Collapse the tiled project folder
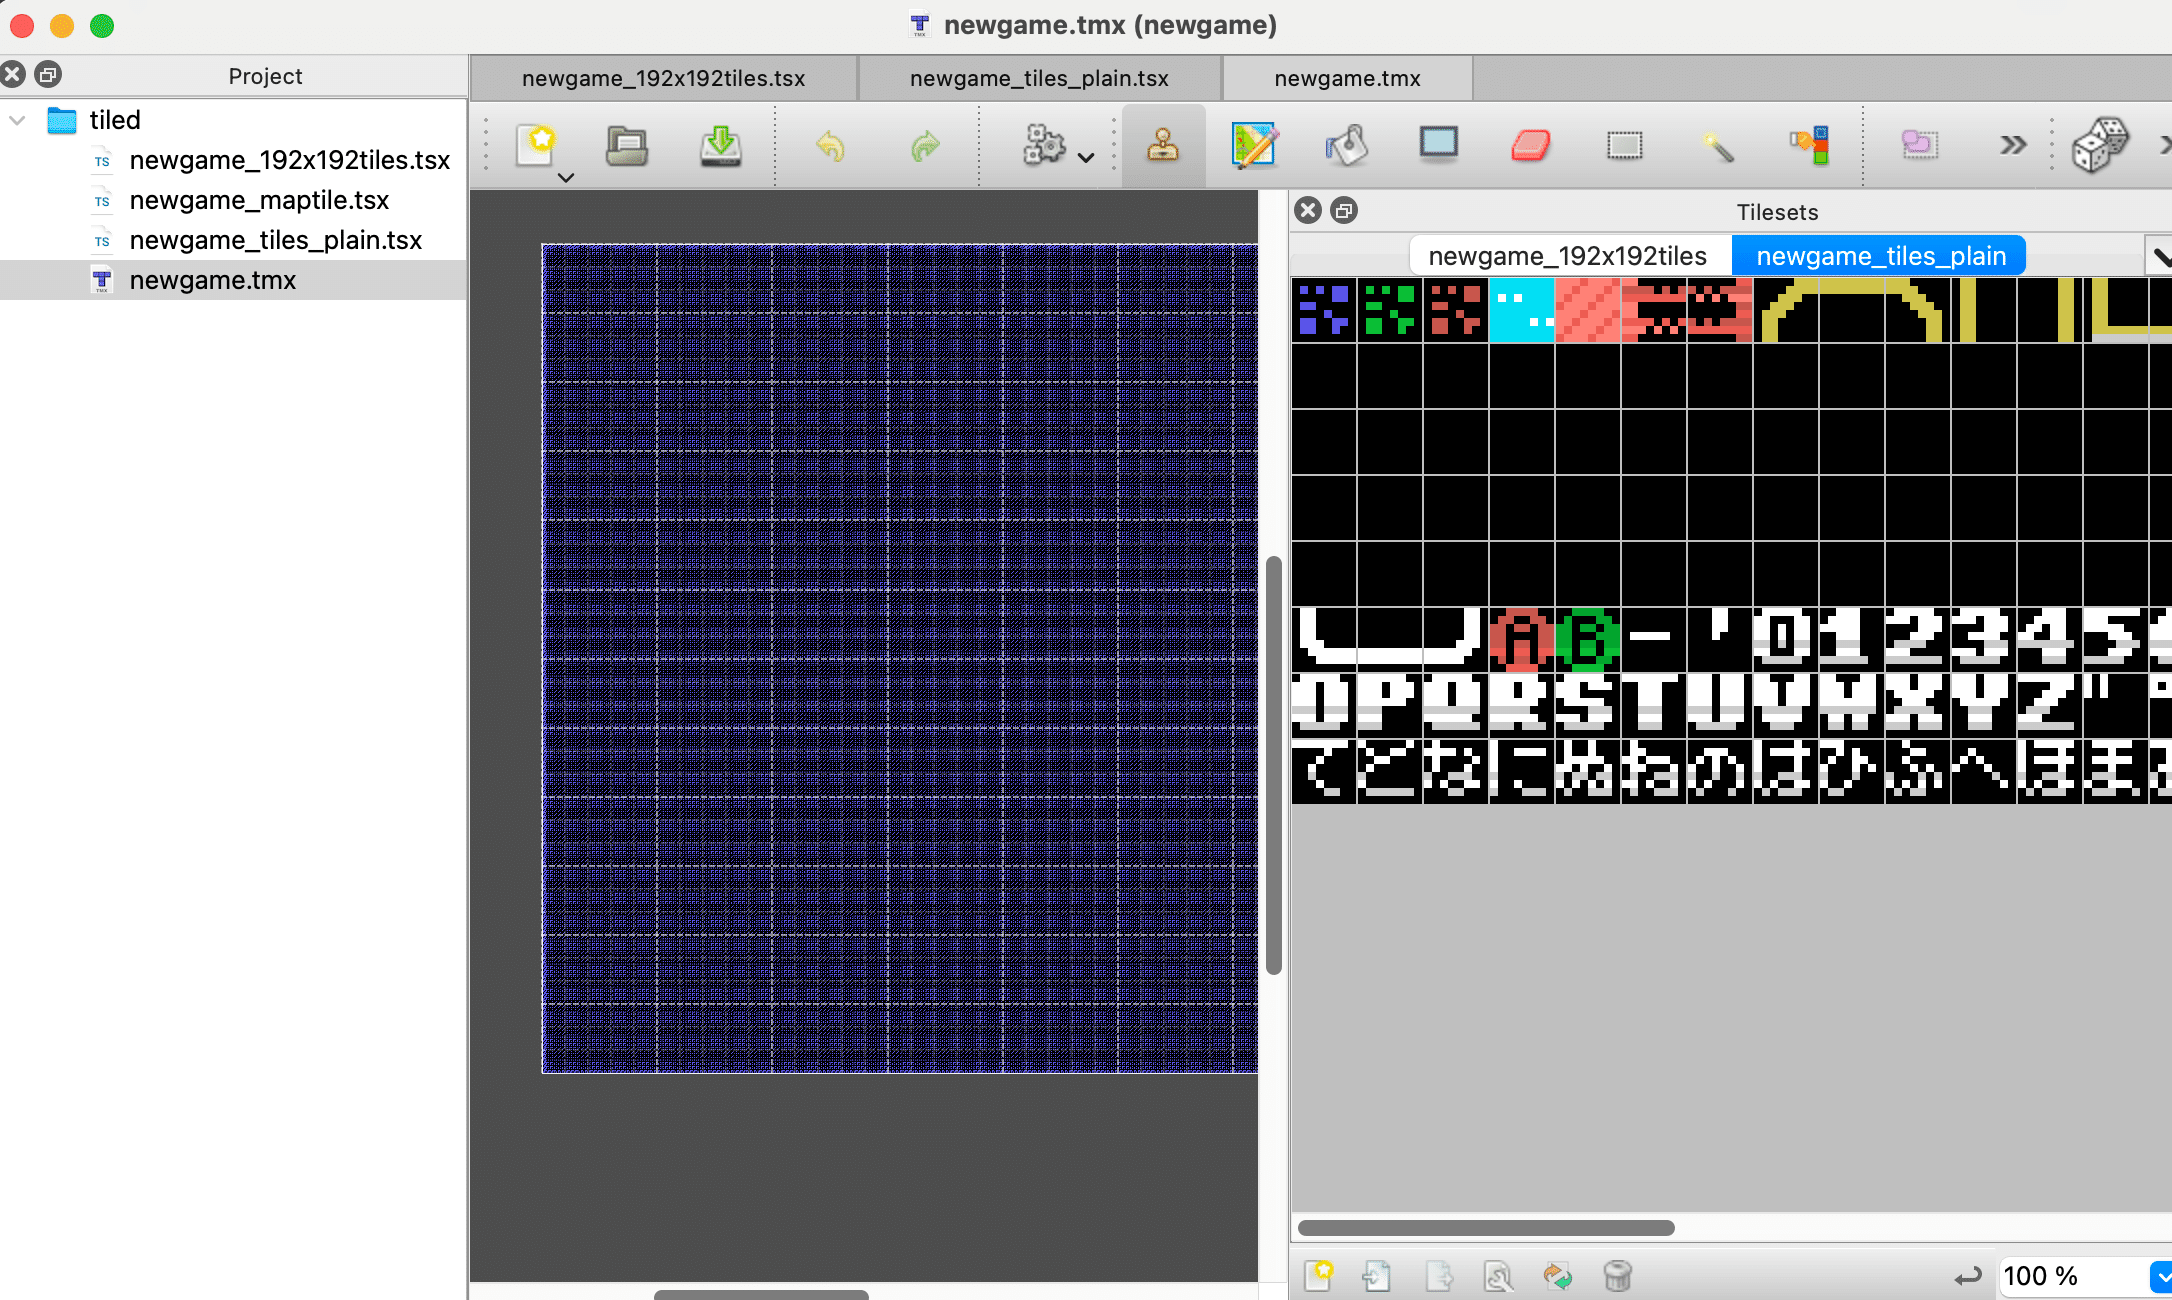This screenshot has height=1300, width=2172. pos(17,119)
